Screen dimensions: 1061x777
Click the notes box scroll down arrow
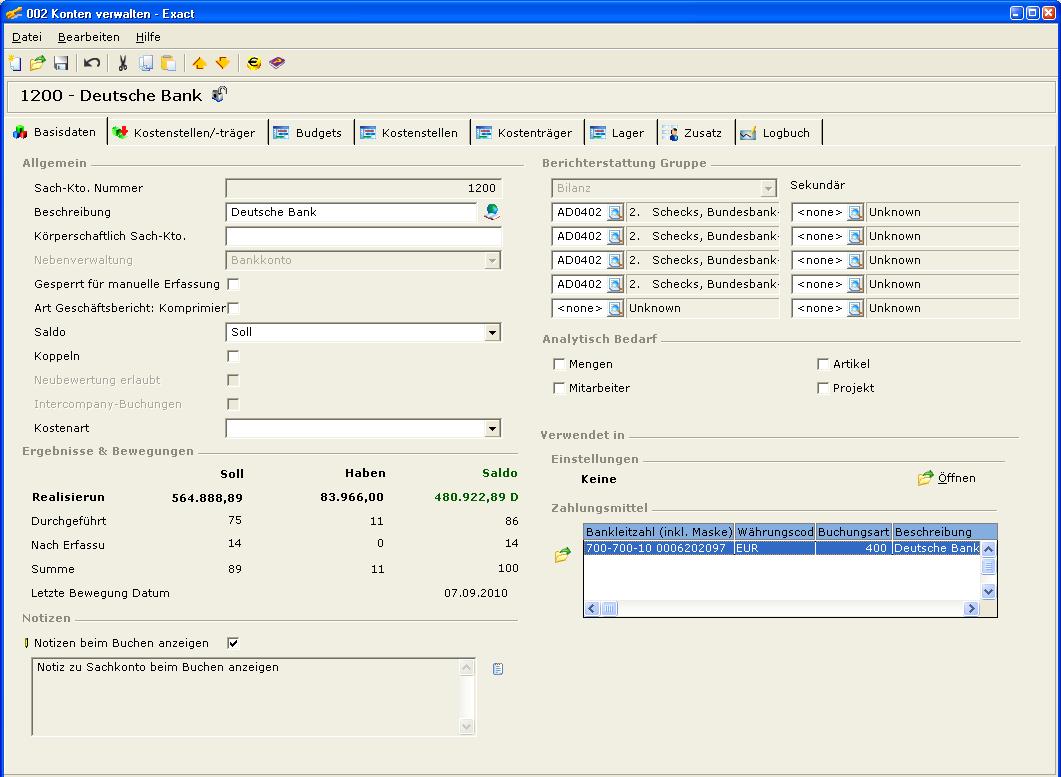[x=466, y=726]
